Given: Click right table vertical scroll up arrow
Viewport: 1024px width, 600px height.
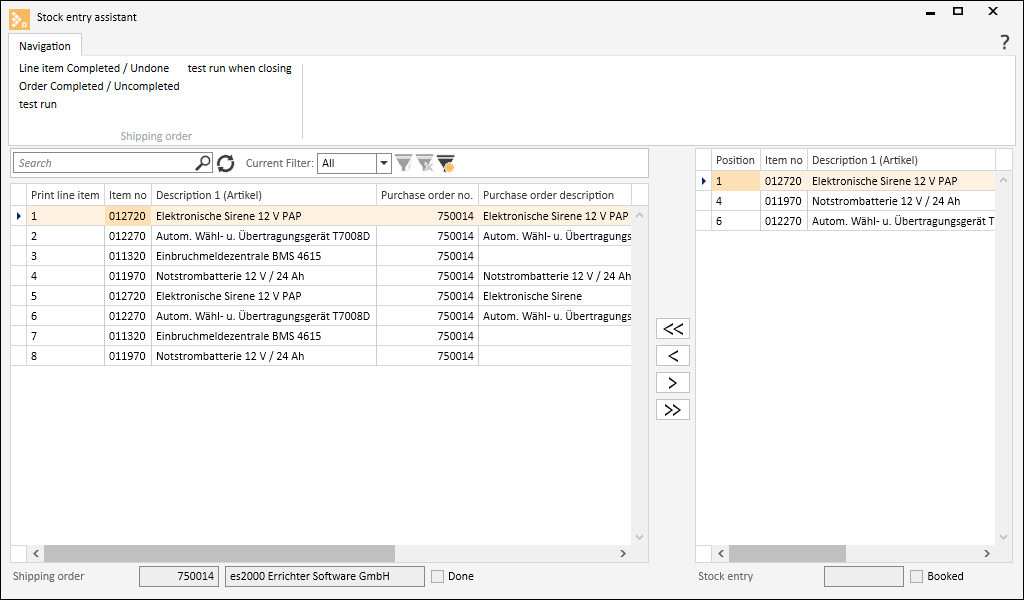Looking at the screenshot, I should [x=1004, y=180].
